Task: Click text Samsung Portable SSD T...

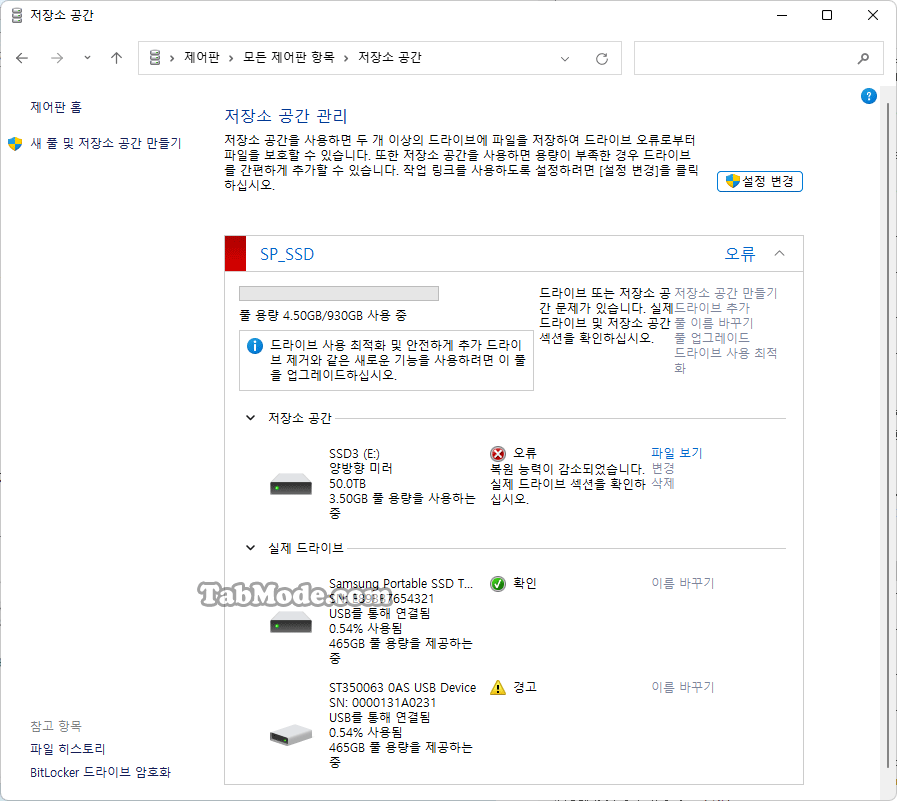Action: tap(401, 584)
